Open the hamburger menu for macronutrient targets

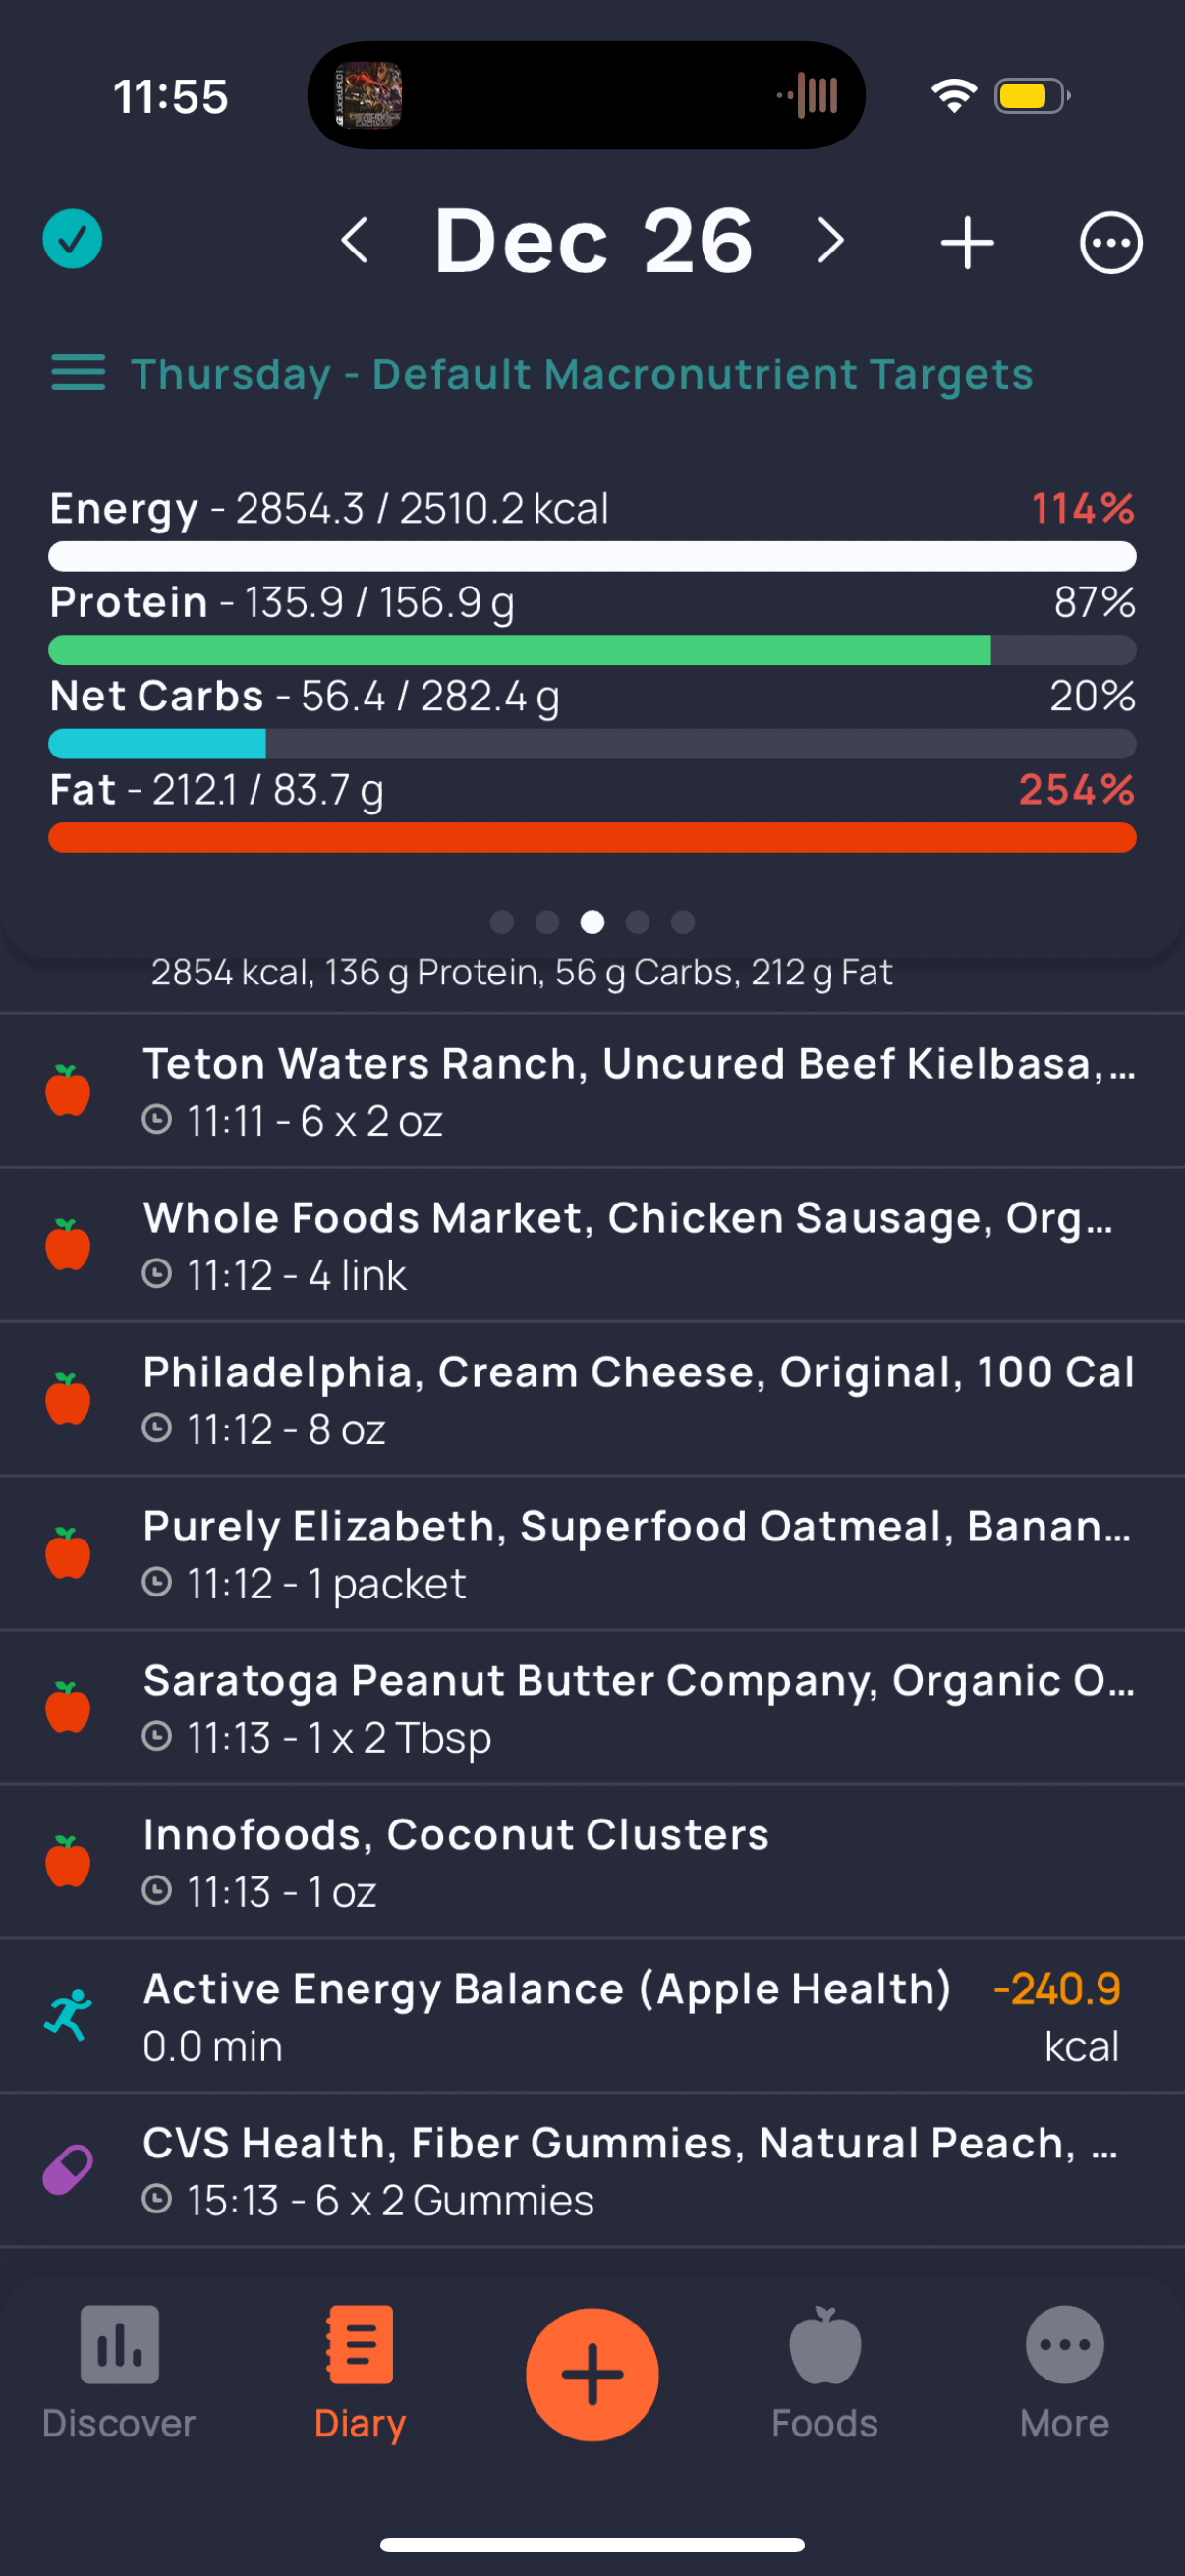(x=78, y=373)
